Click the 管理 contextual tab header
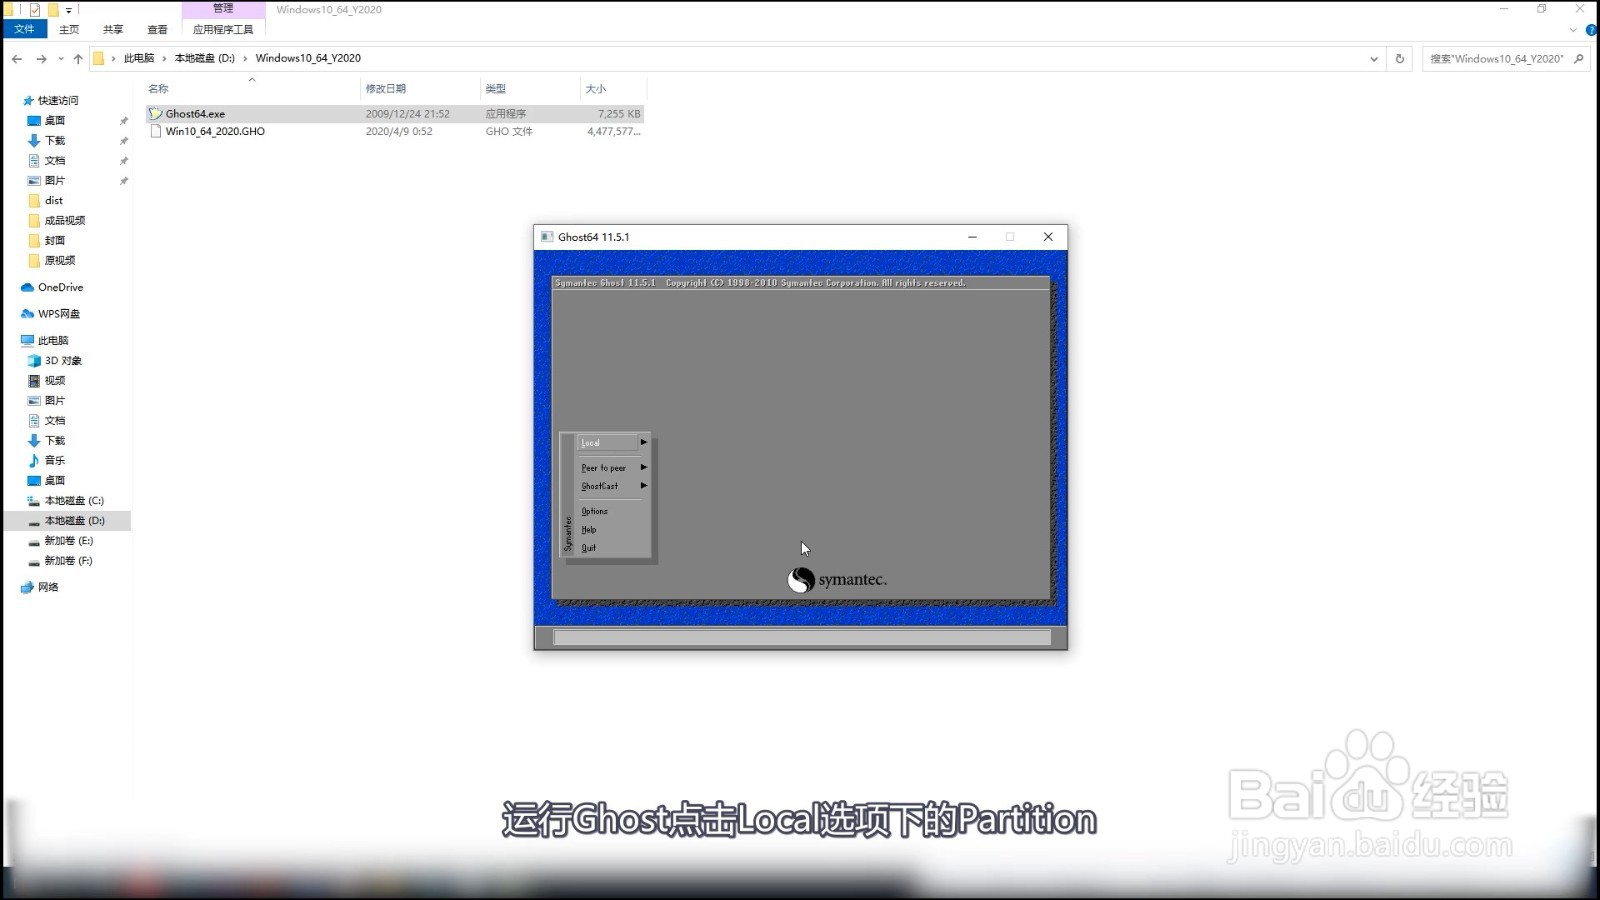 (x=223, y=9)
